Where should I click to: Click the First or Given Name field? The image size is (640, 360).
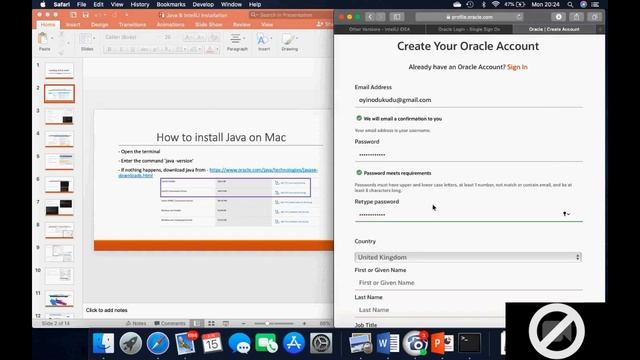[468, 282]
